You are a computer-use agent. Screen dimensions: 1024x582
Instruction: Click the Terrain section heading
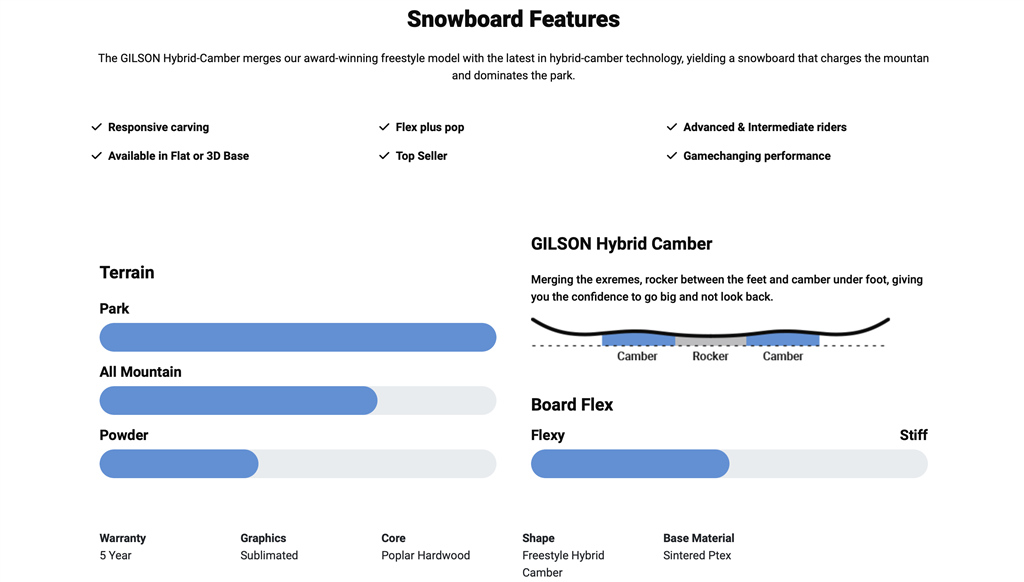[x=127, y=272]
